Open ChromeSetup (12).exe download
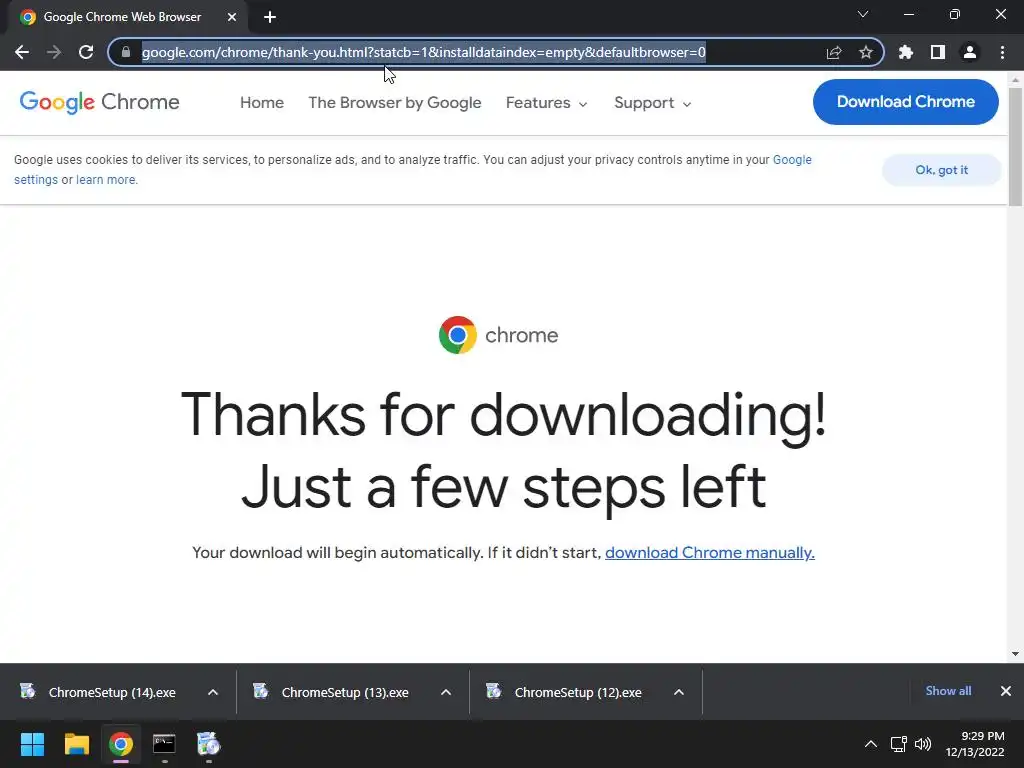The width and height of the screenshot is (1024, 768). pyautogui.click(x=577, y=692)
